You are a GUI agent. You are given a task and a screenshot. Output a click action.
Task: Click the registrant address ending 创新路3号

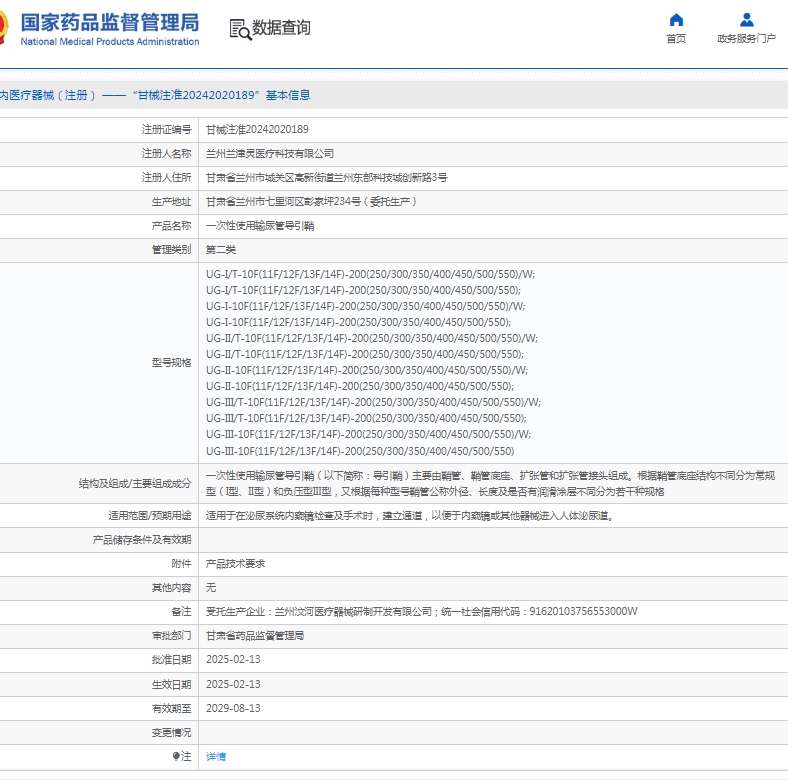(x=327, y=177)
